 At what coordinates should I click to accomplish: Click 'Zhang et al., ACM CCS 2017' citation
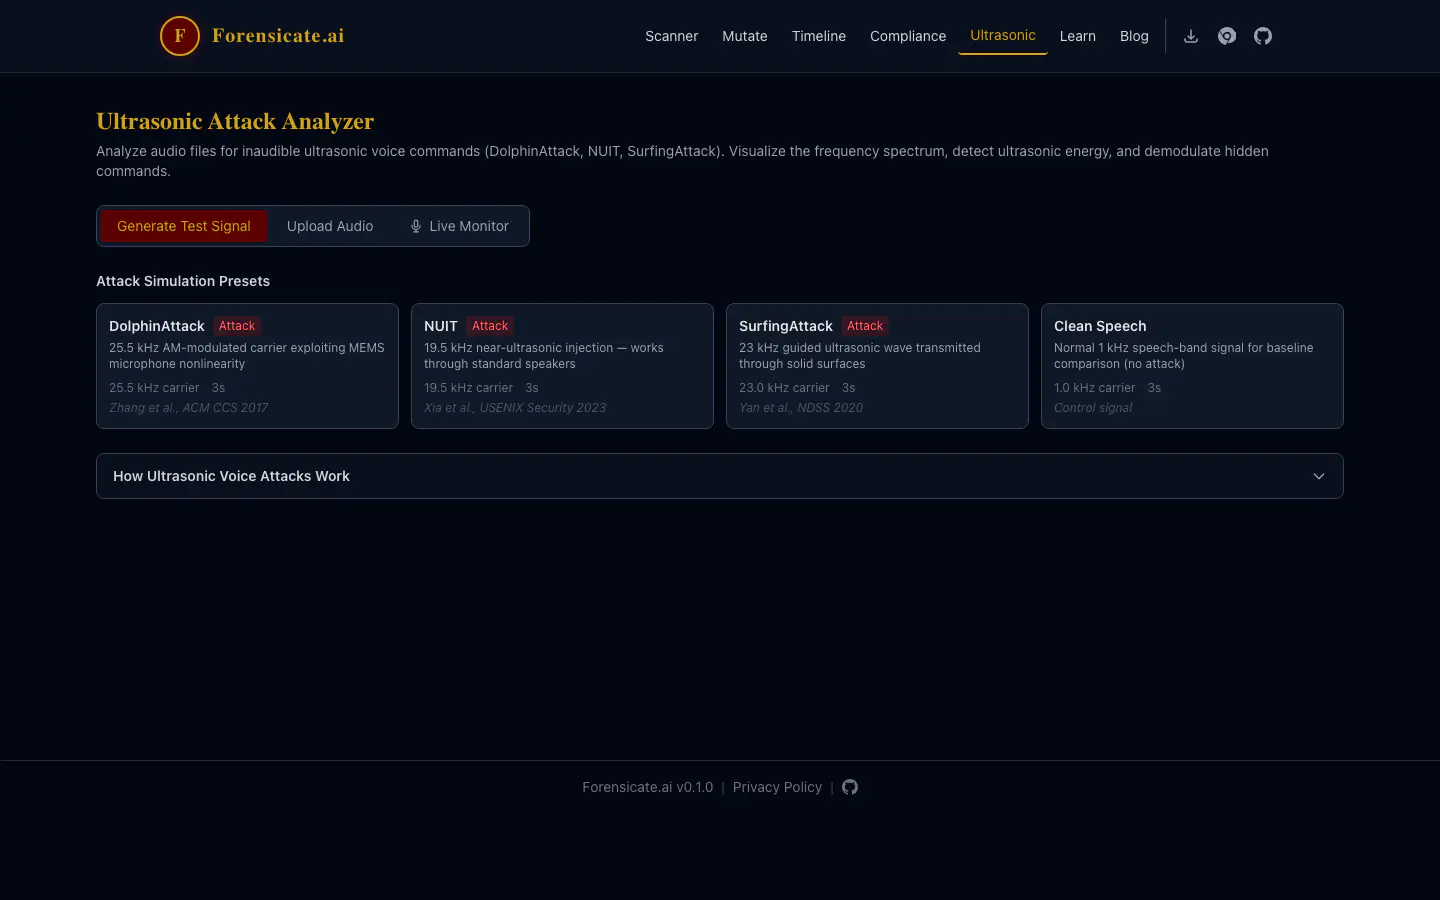189,408
